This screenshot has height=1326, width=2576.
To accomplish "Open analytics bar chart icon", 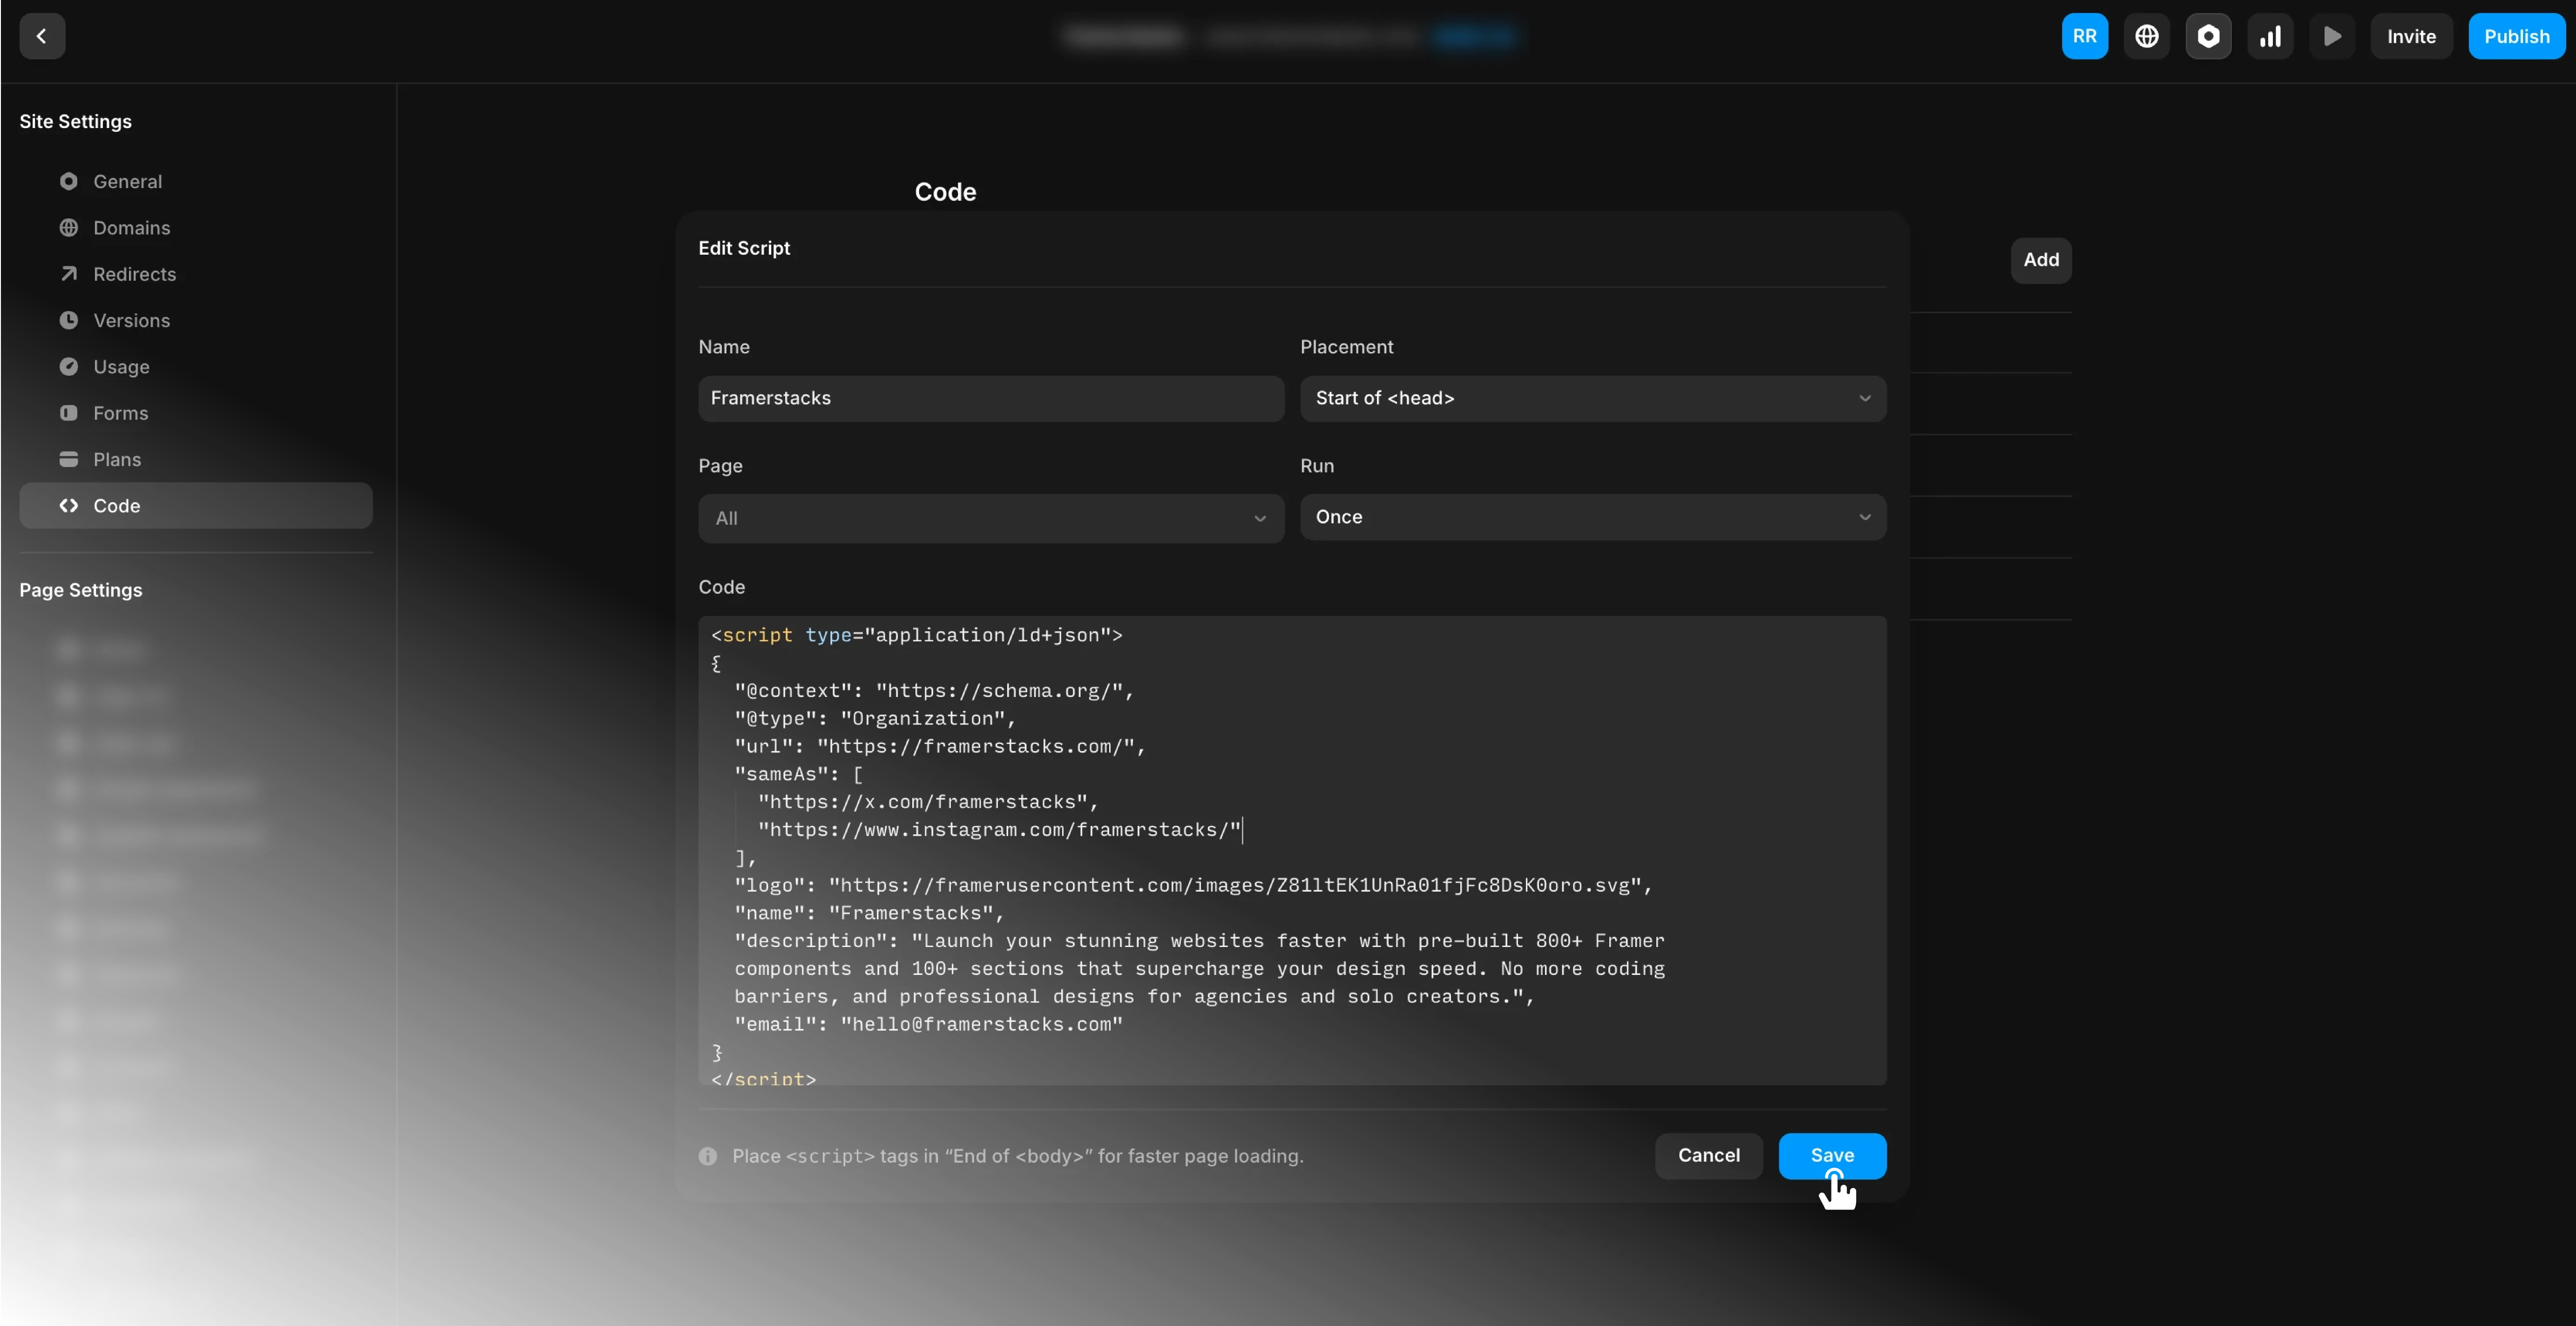I will point(2271,36).
